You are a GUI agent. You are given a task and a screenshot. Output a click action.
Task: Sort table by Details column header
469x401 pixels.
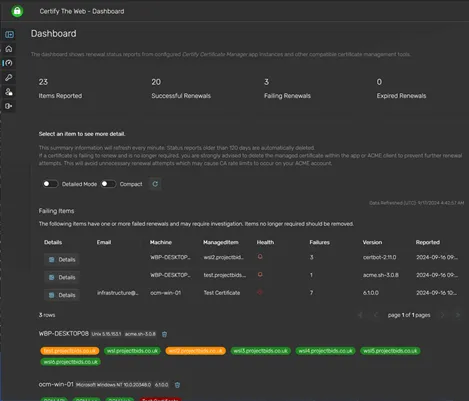click(x=53, y=242)
